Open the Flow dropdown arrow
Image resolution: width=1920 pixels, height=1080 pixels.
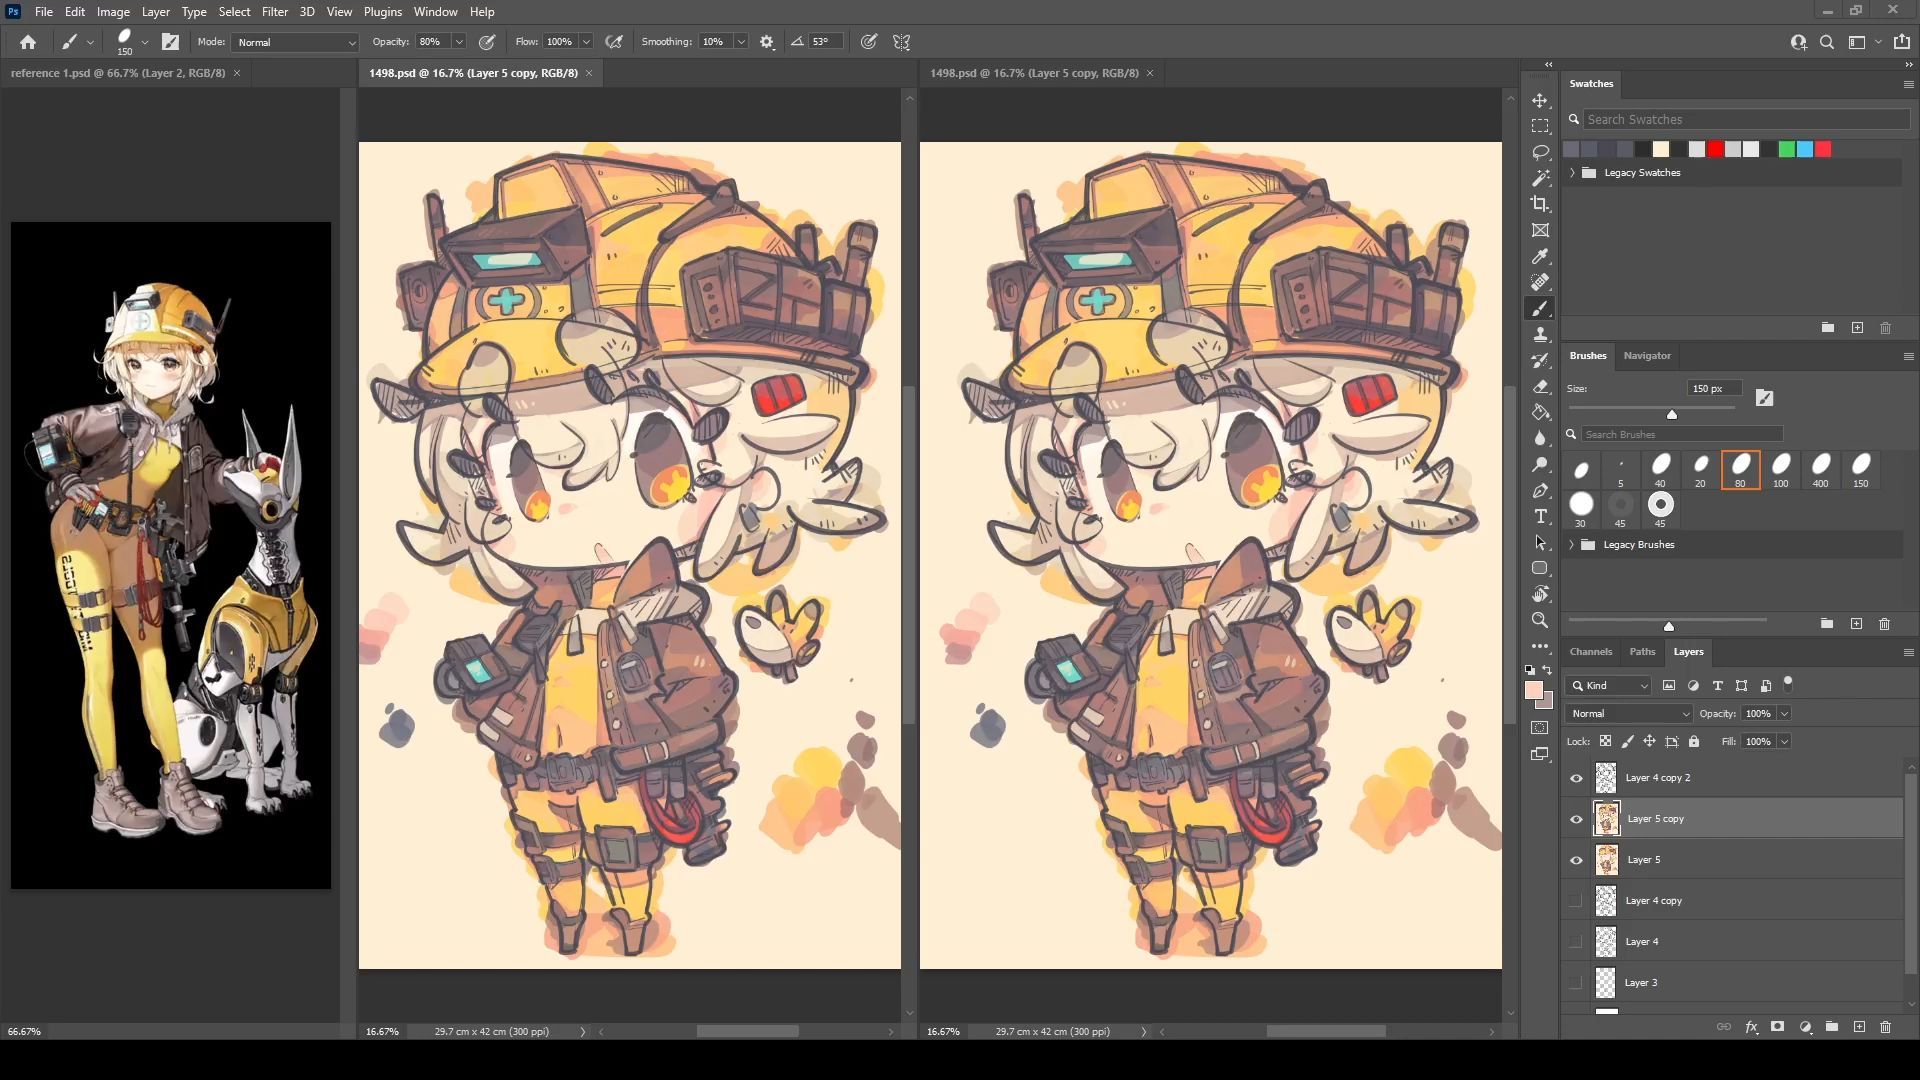pyautogui.click(x=586, y=42)
